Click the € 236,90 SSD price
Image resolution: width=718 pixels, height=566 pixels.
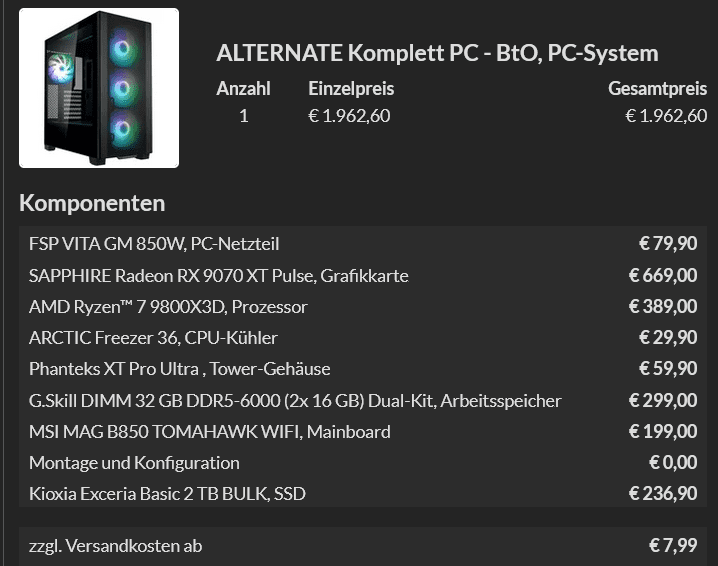pos(662,494)
